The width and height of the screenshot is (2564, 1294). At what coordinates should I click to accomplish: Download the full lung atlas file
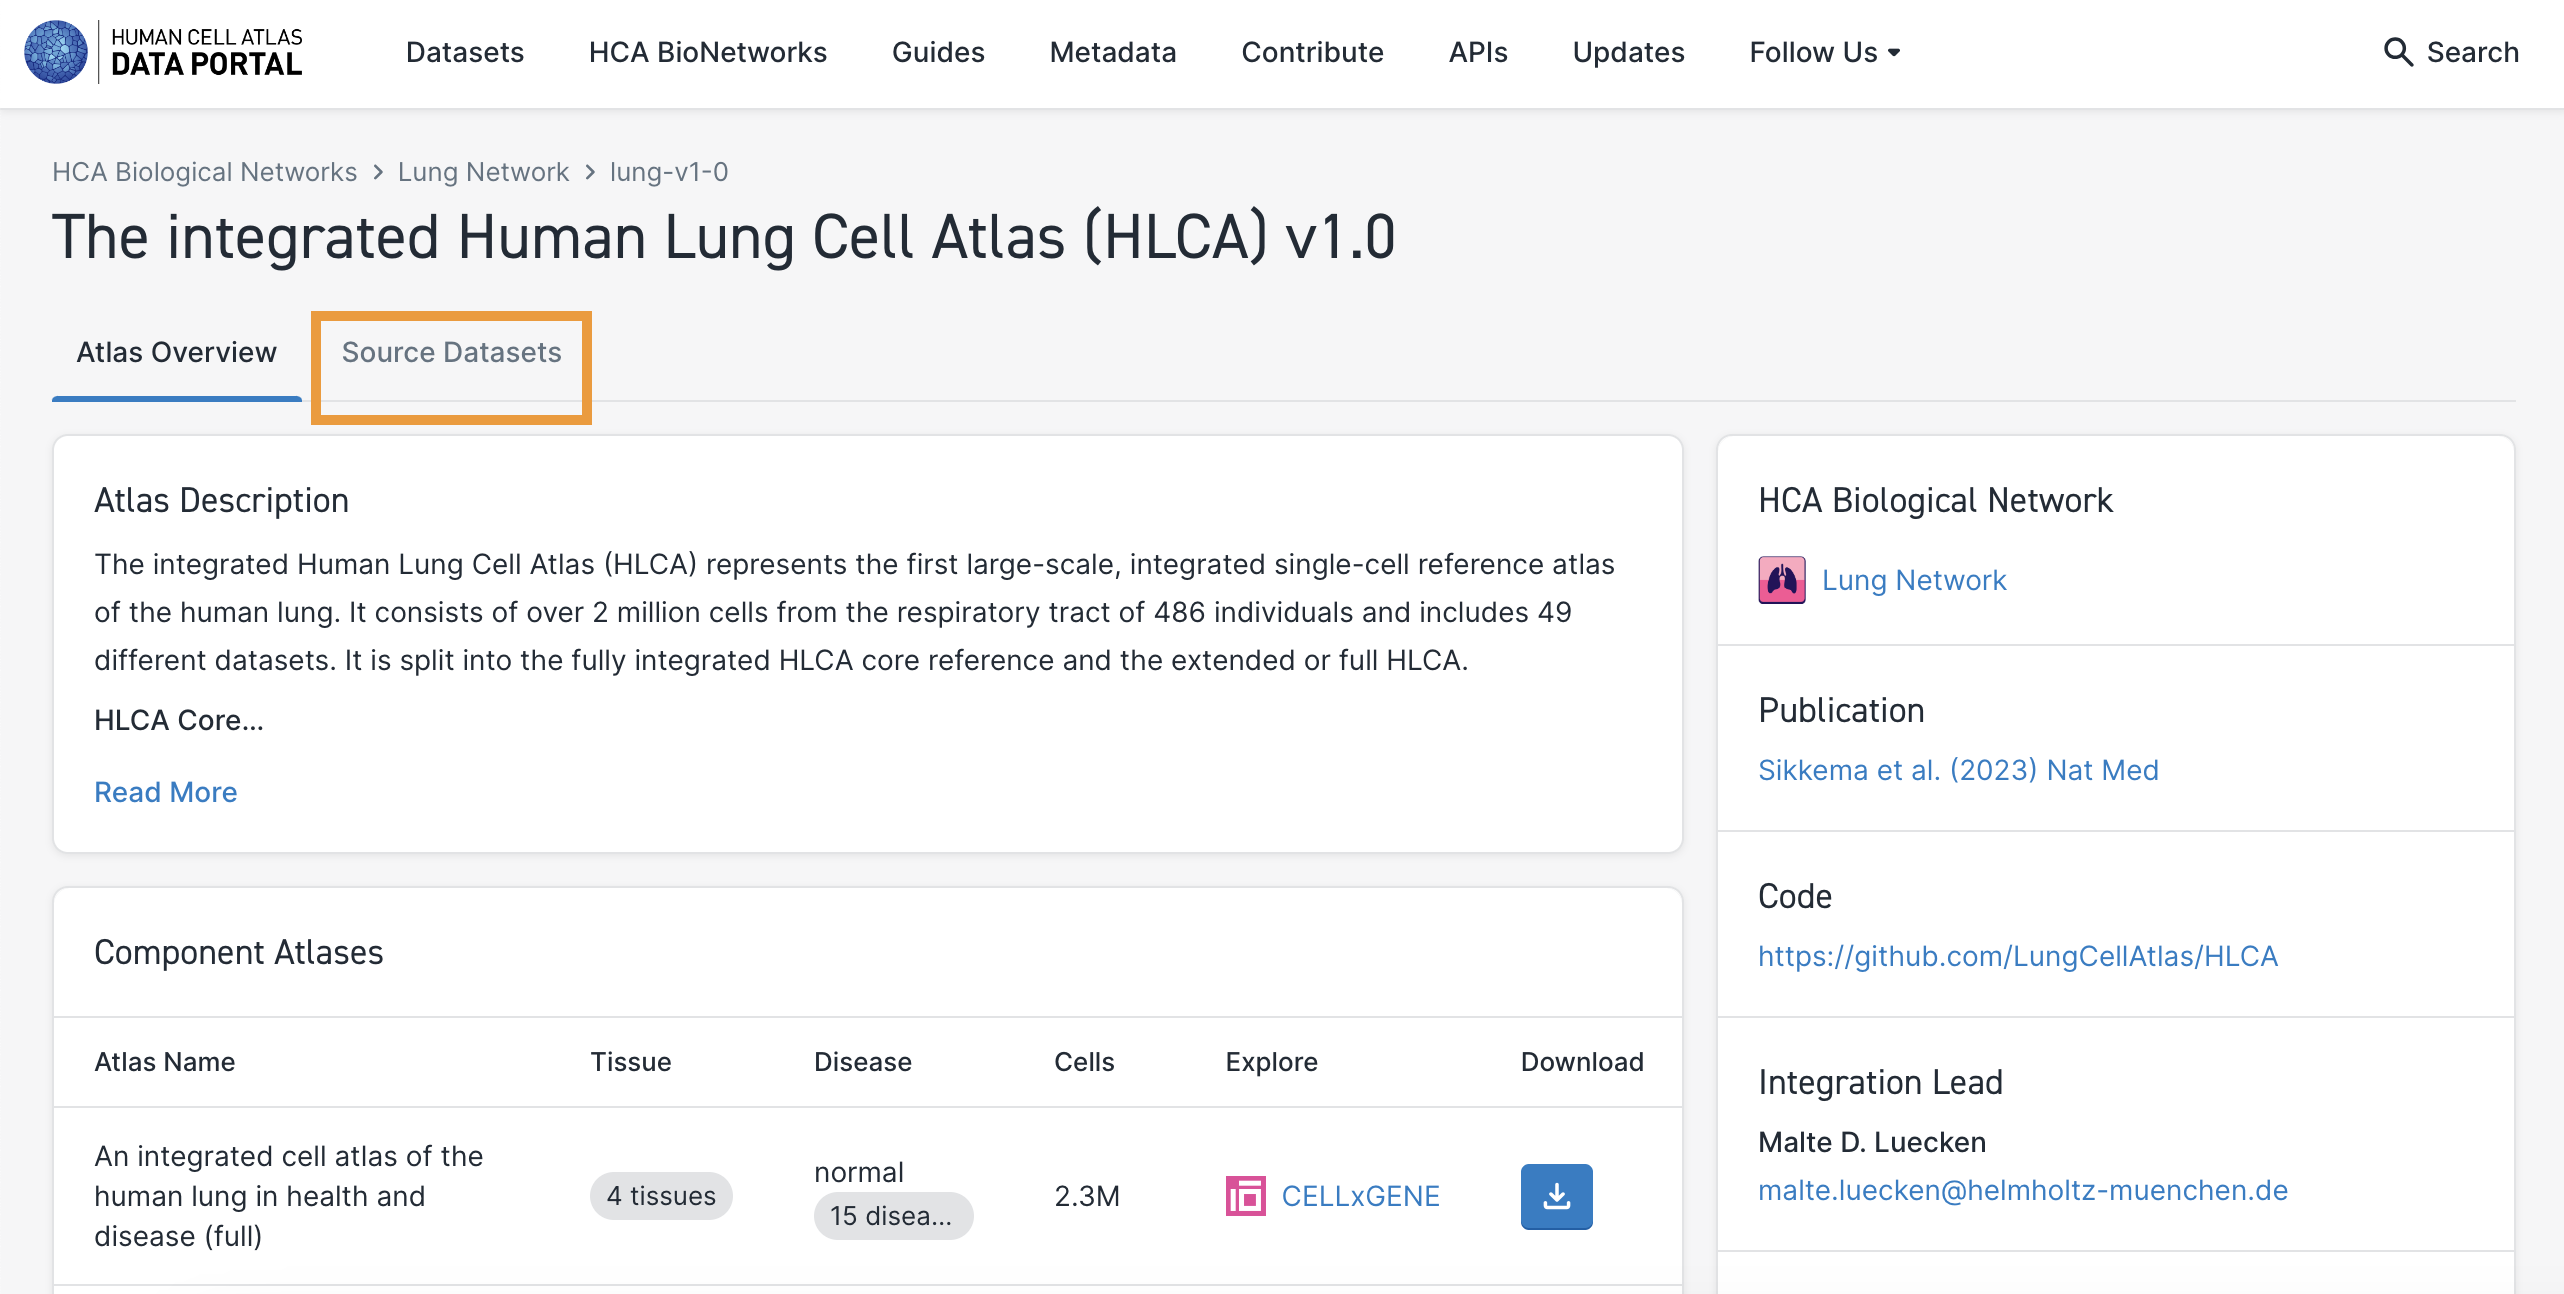coord(1556,1196)
